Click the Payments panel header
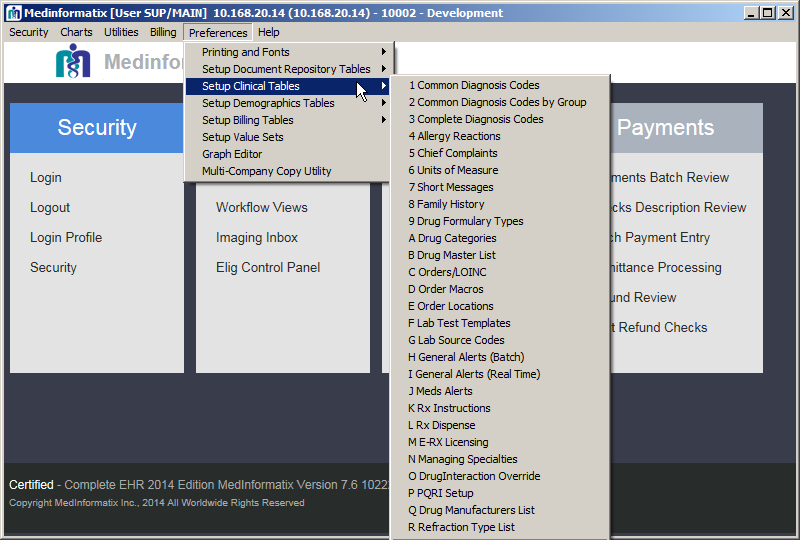 [686, 128]
